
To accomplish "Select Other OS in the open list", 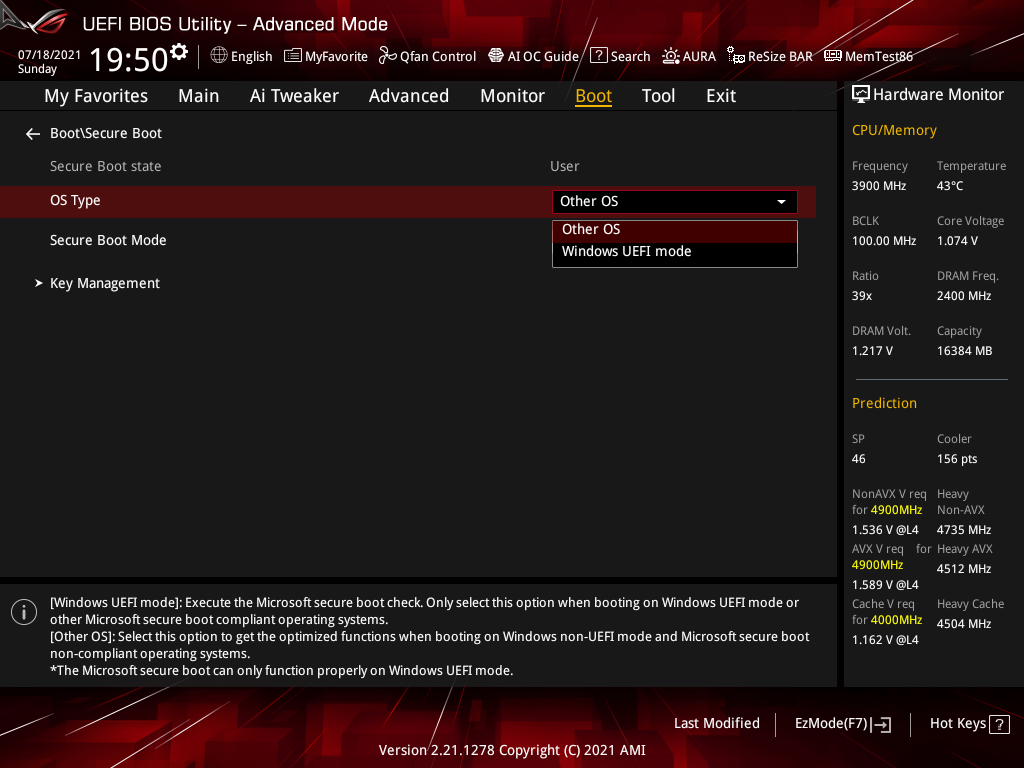I will [x=590, y=229].
